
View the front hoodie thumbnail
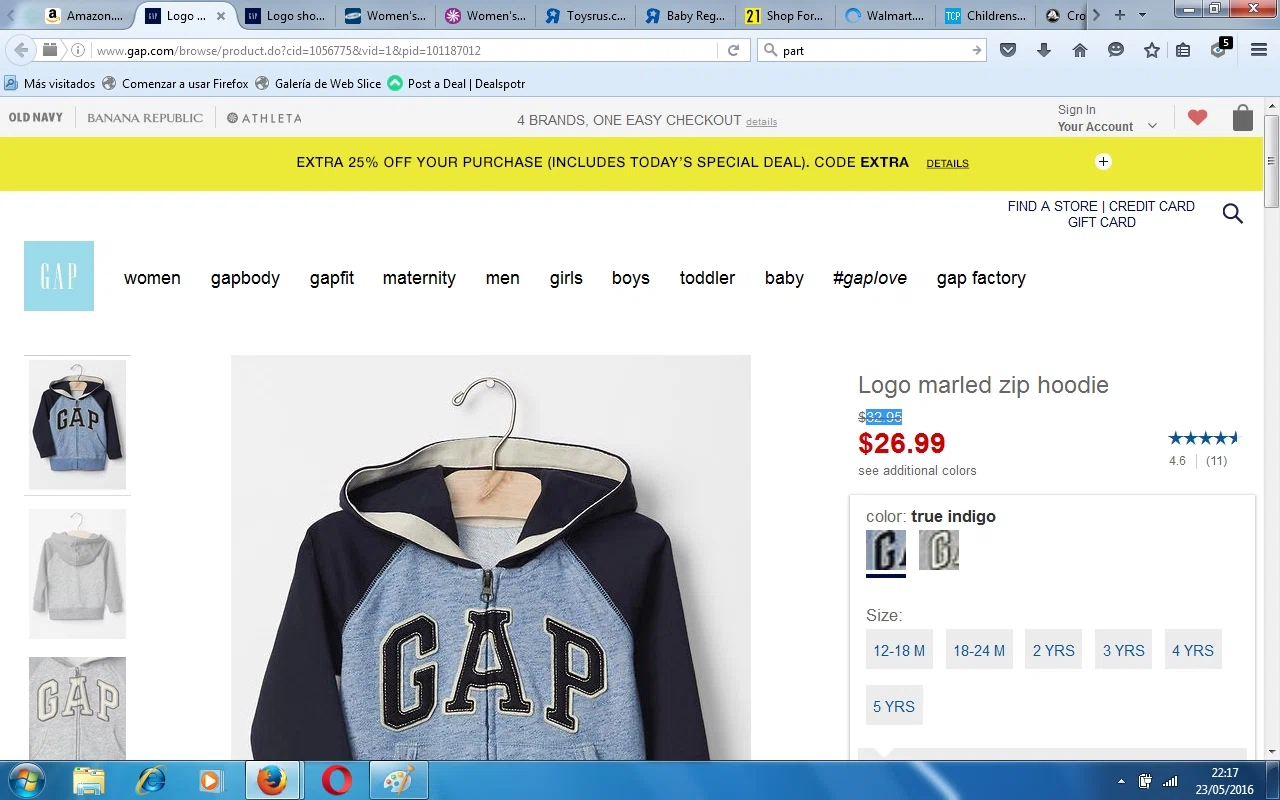click(77, 425)
